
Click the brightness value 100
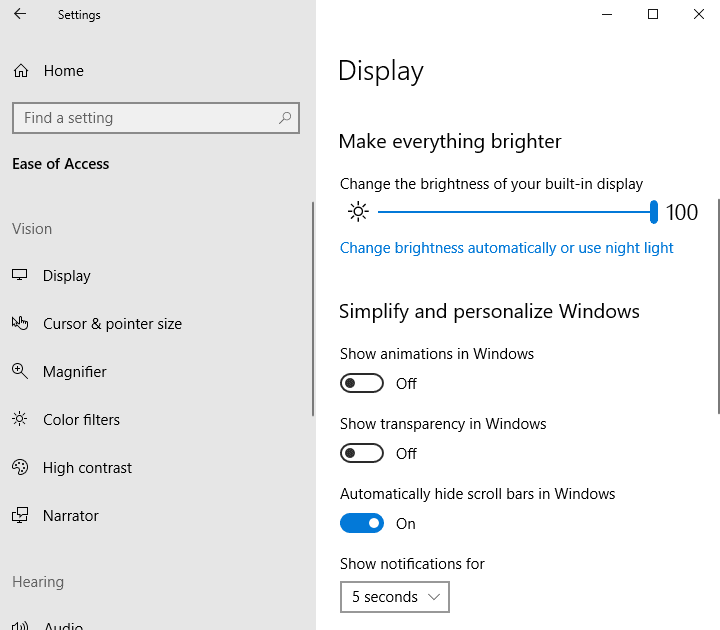click(x=682, y=212)
